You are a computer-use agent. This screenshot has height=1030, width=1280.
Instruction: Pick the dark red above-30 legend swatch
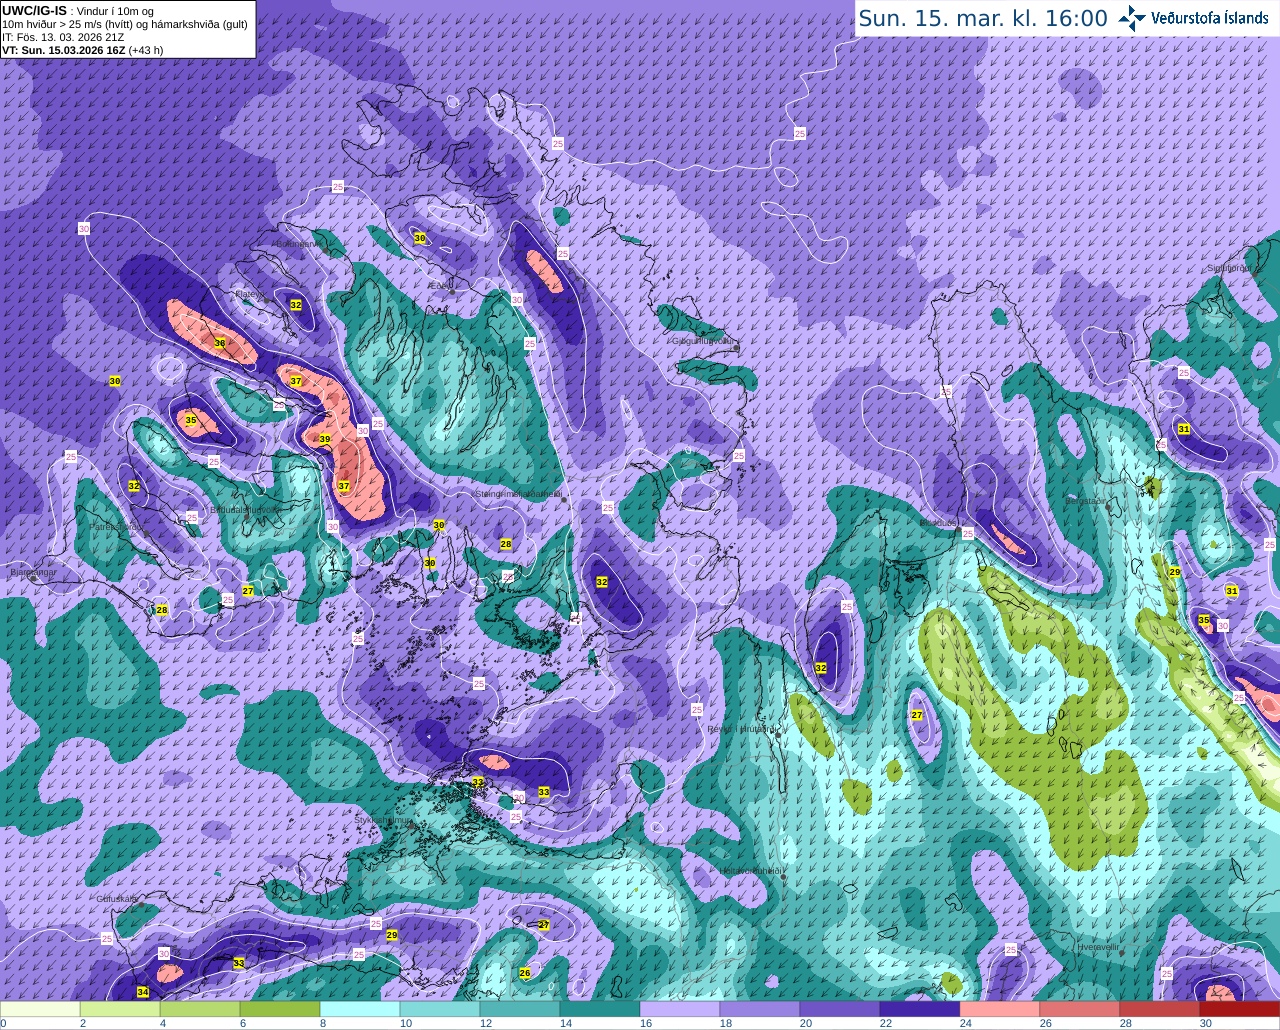tap(1240, 1009)
